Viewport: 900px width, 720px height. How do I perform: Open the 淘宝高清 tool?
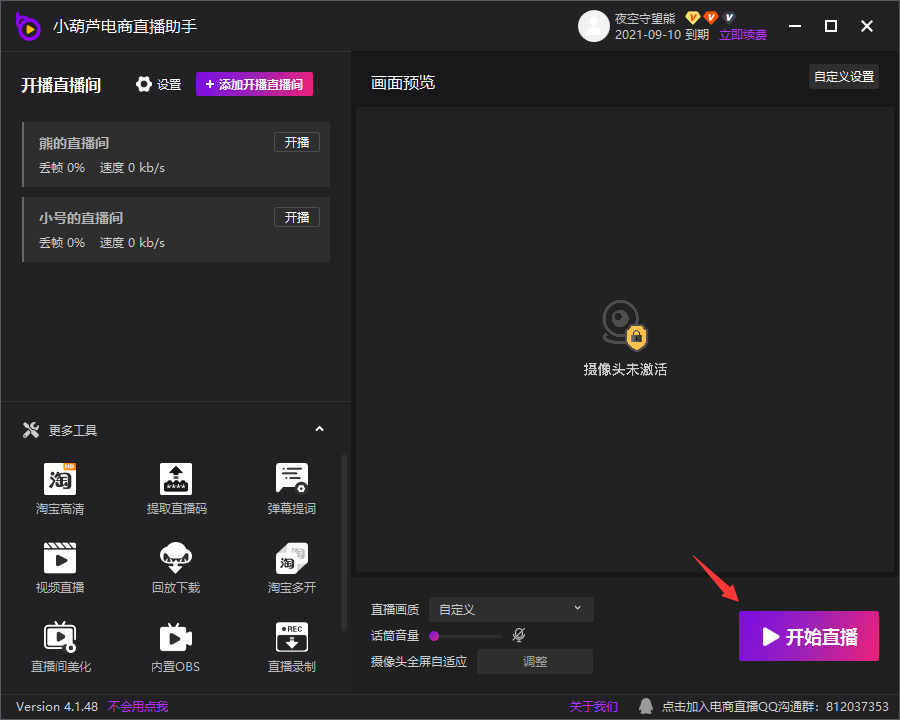(60, 479)
